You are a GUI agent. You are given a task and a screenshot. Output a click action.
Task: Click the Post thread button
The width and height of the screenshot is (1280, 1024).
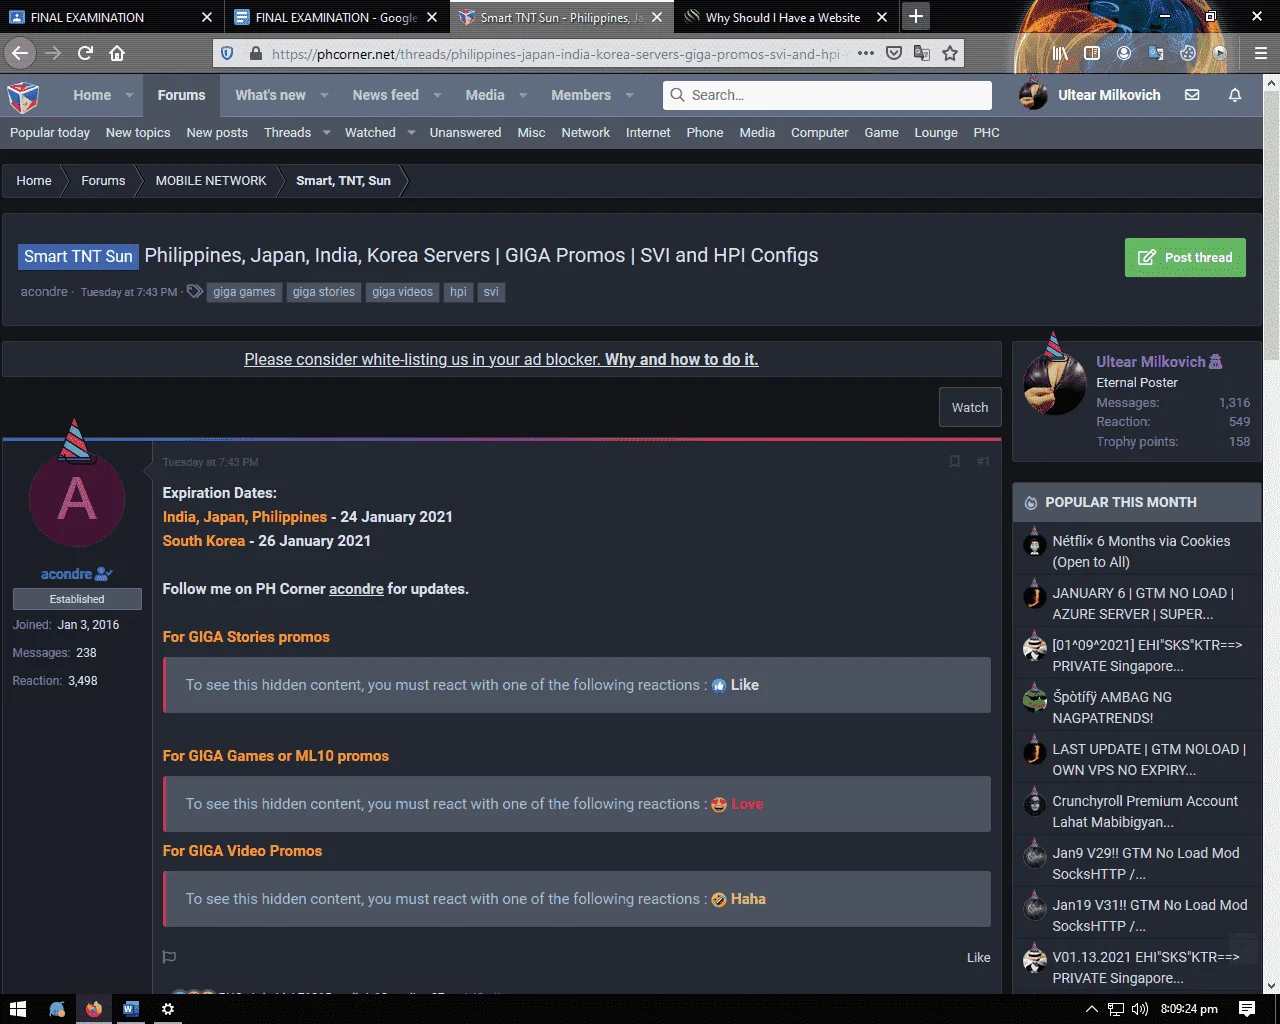pos(1185,257)
